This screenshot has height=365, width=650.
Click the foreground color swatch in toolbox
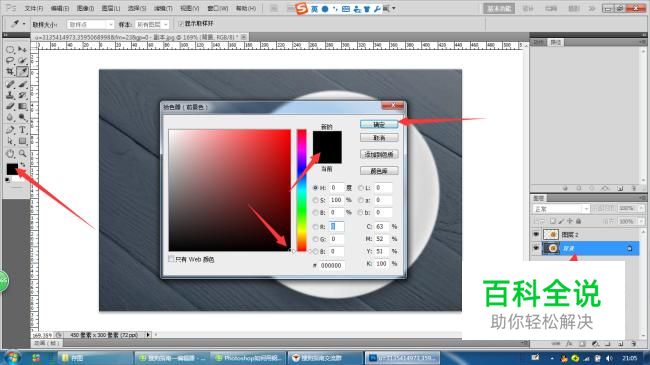[12, 169]
